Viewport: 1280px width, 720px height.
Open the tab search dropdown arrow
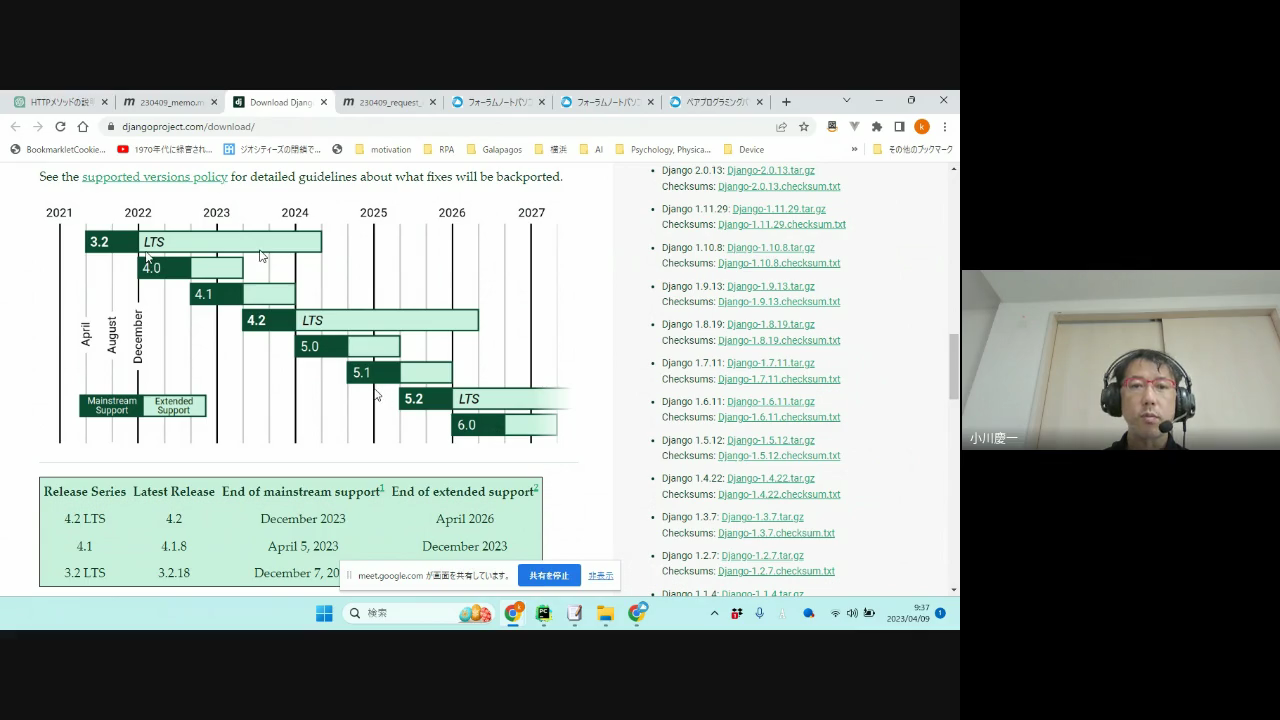846,101
